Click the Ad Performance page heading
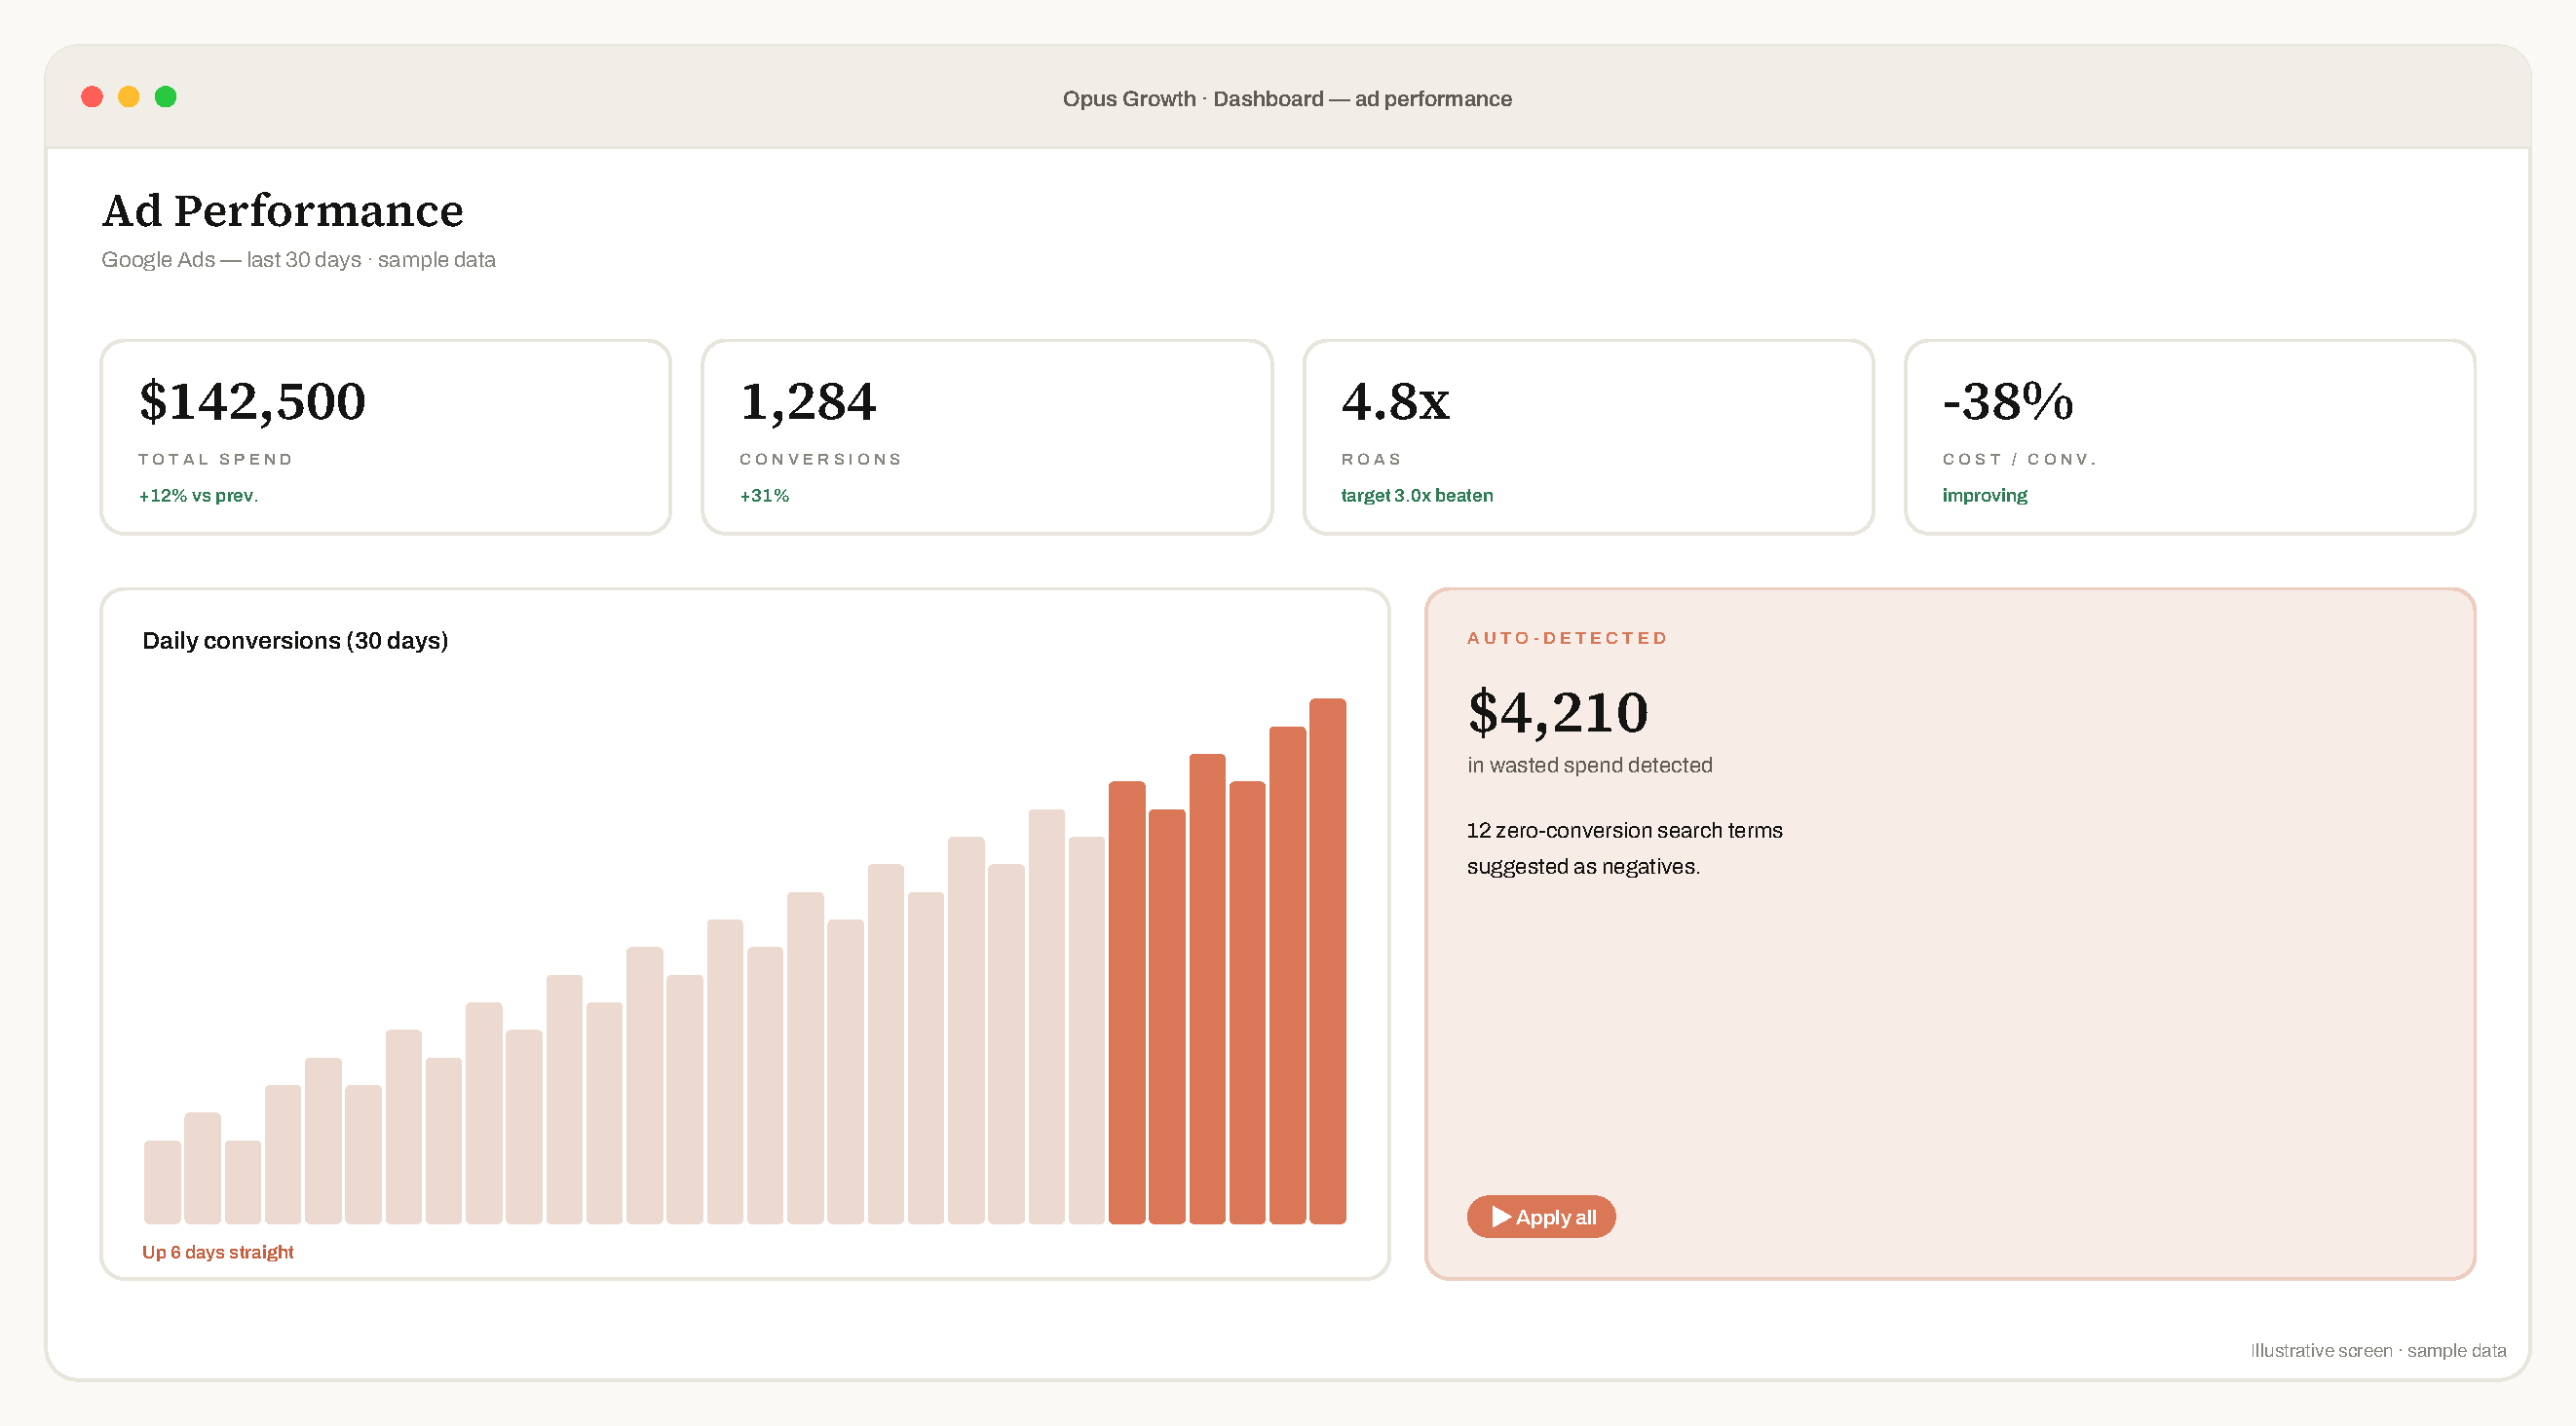Viewport: 2576px width, 1426px height. 283,211
